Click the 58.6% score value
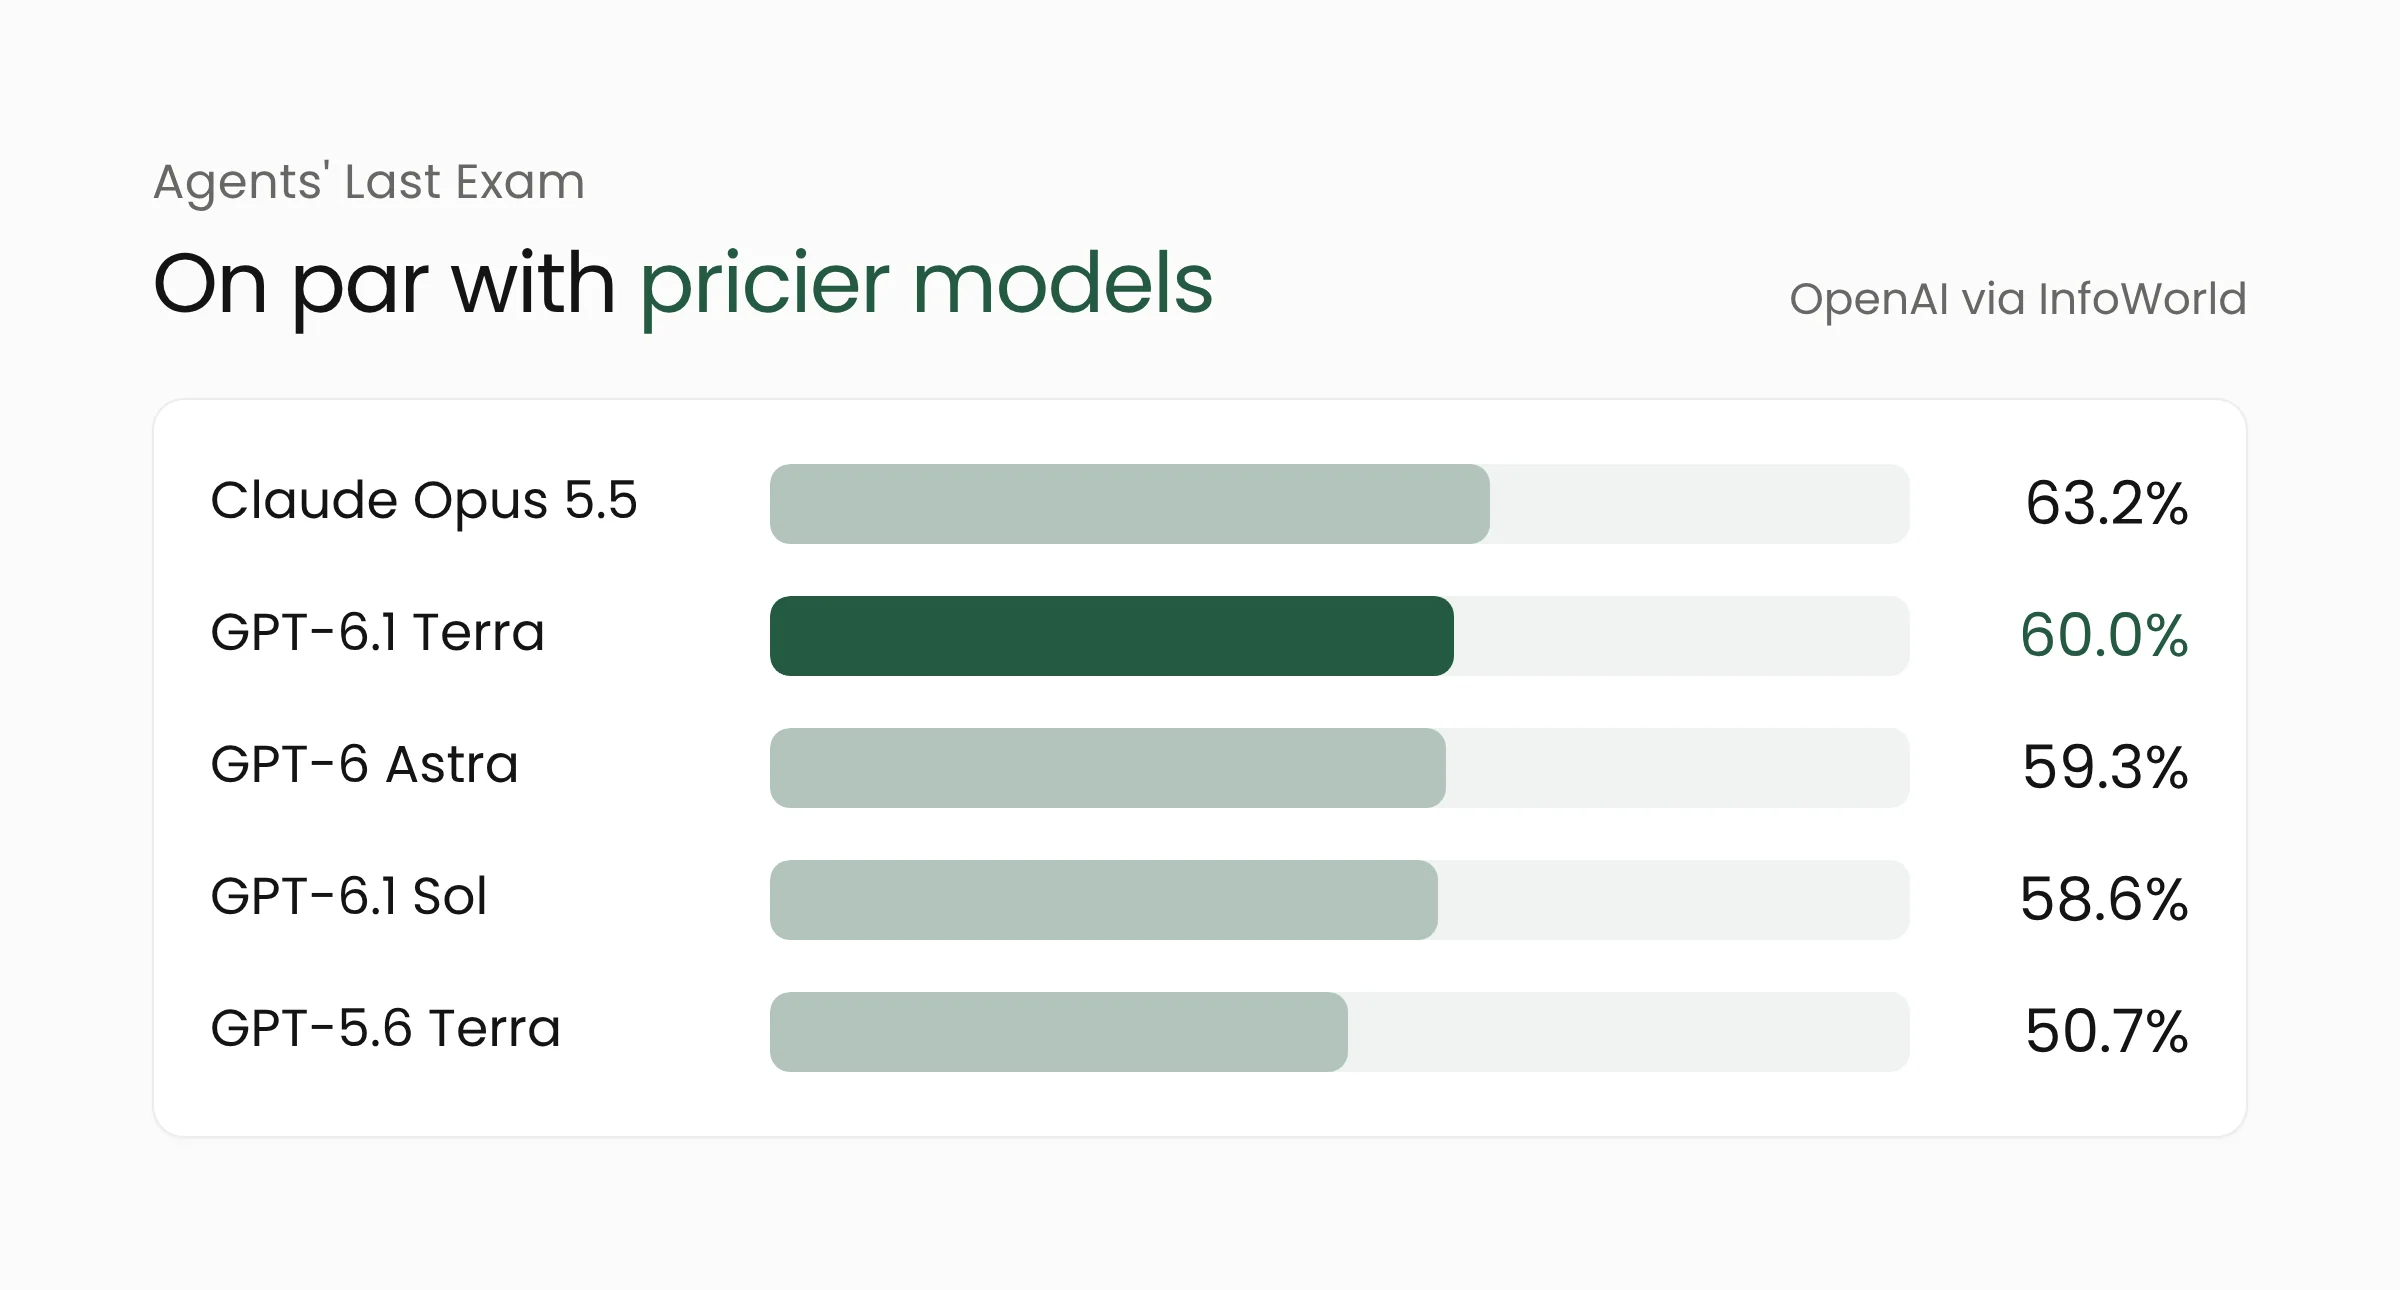 point(2104,899)
